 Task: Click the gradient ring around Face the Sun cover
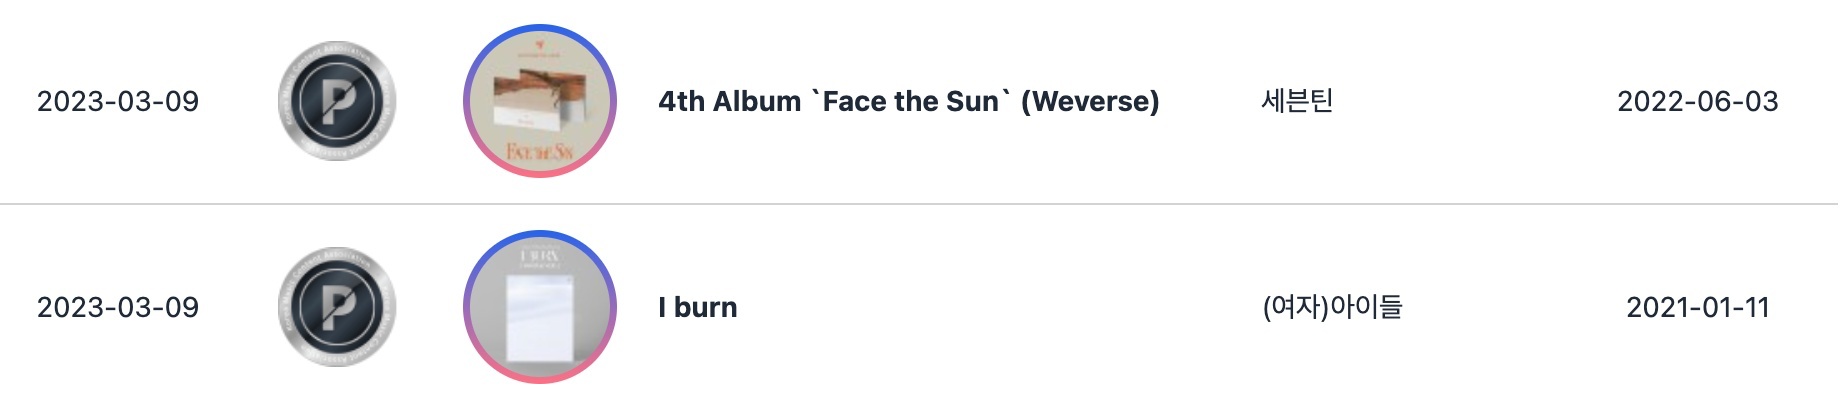(540, 28)
